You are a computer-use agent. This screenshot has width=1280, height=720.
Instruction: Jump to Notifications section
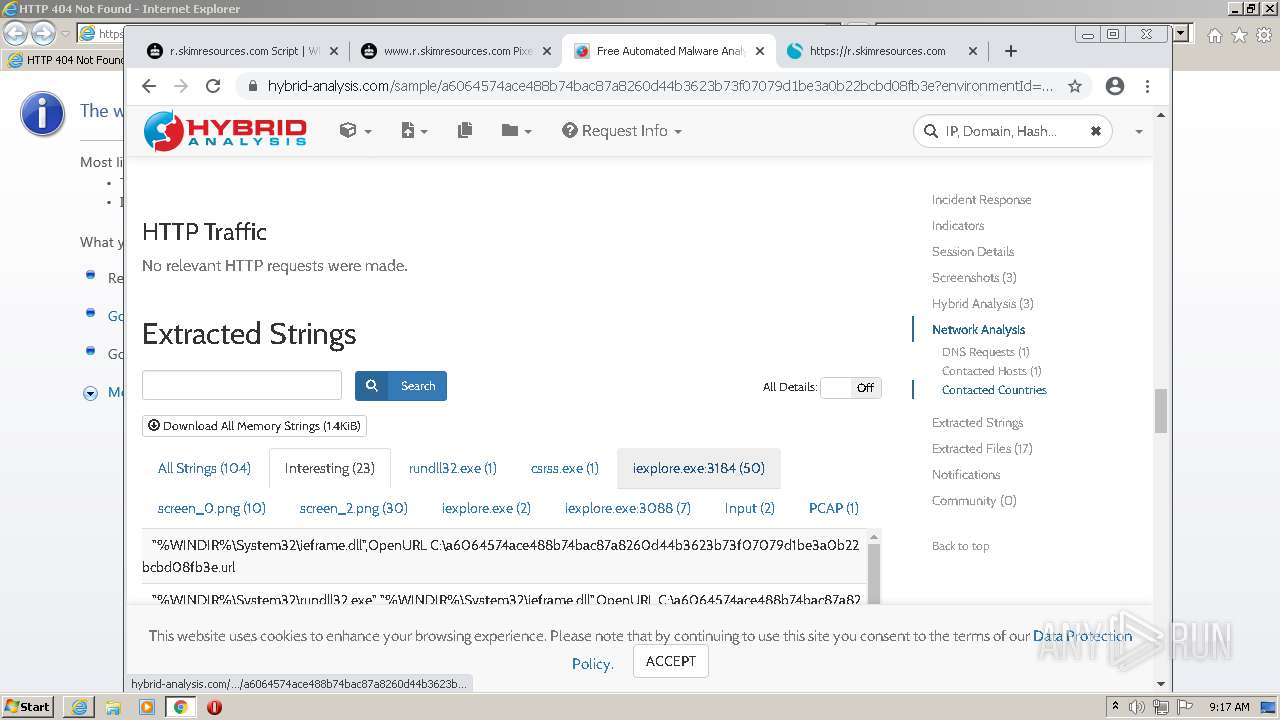point(966,475)
